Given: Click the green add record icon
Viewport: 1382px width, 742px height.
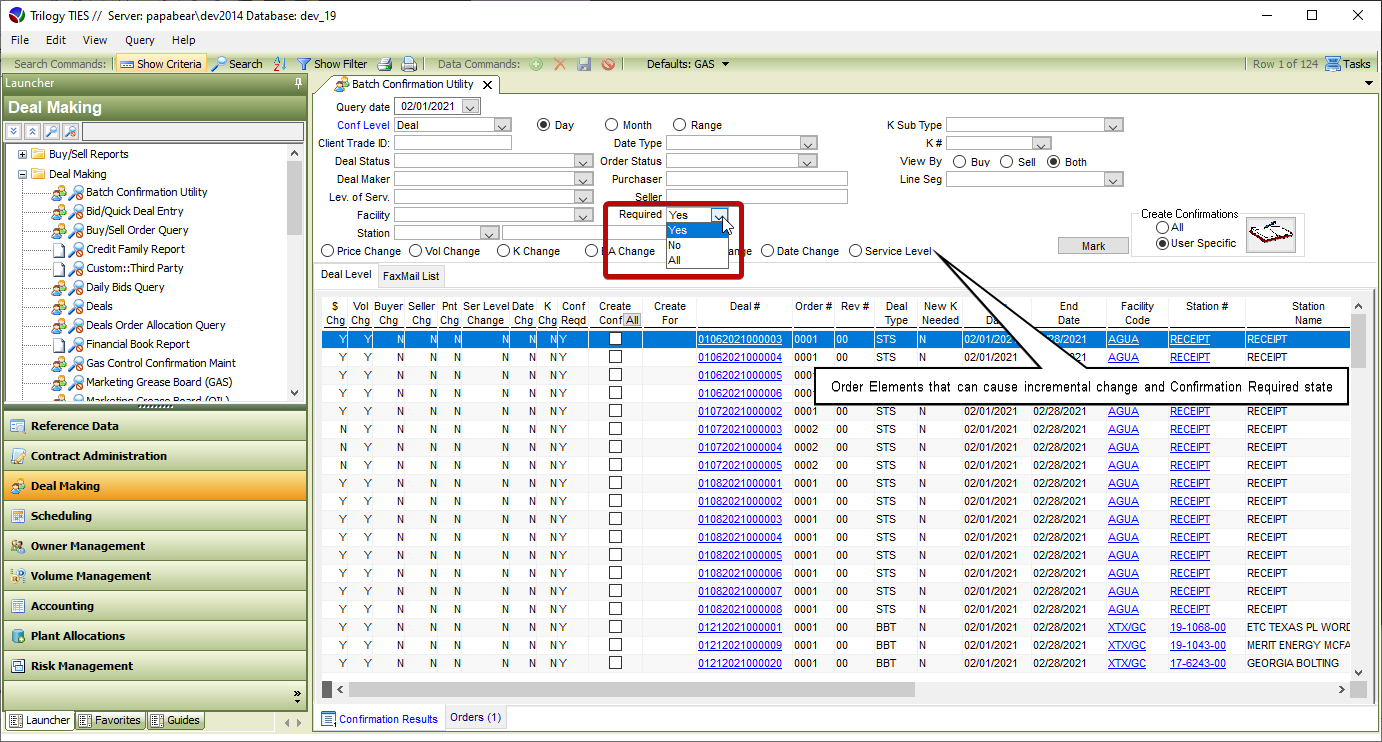Looking at the screenshot, I should pyautogui.click(x=536, y=64).
